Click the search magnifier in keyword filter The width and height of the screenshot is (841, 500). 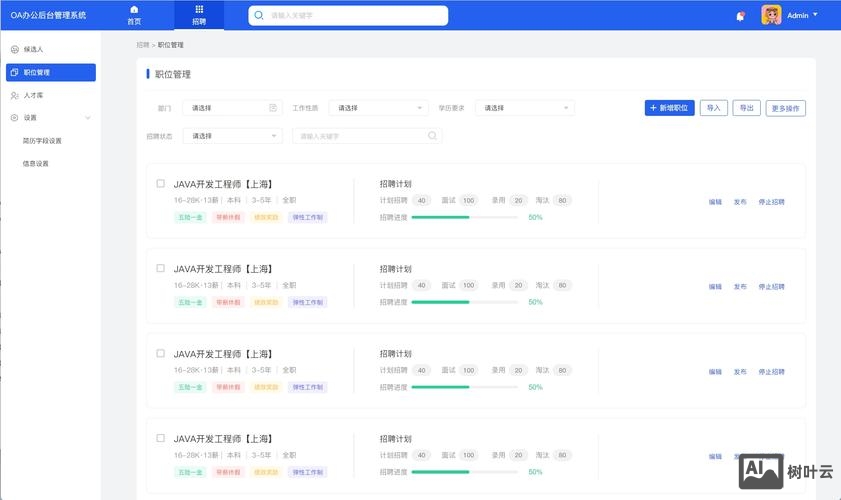(433, 136)
